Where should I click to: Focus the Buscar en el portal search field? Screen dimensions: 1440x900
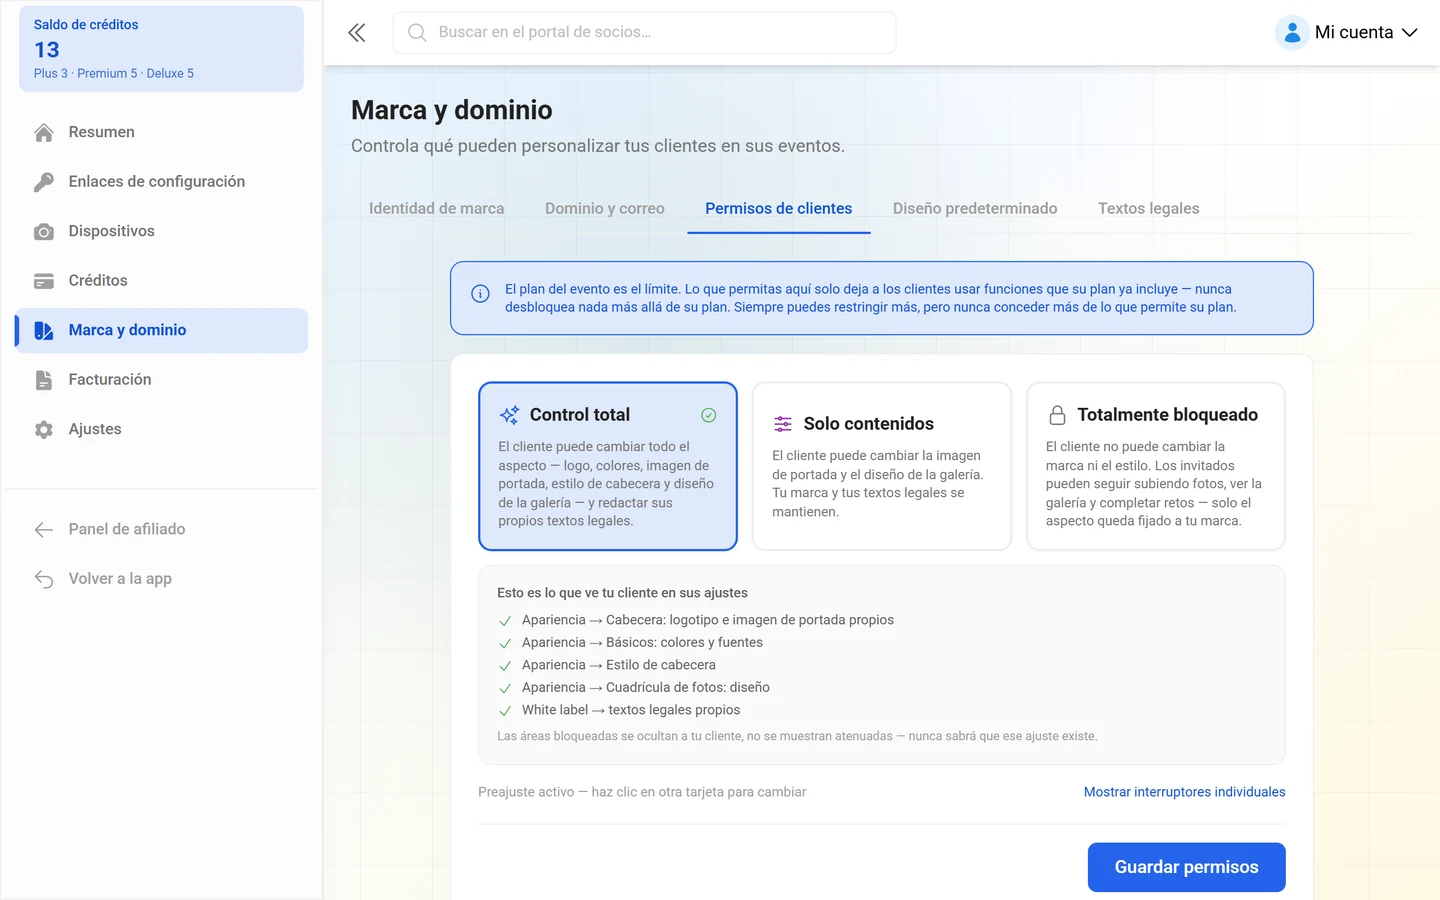click(x=645, y=32)
